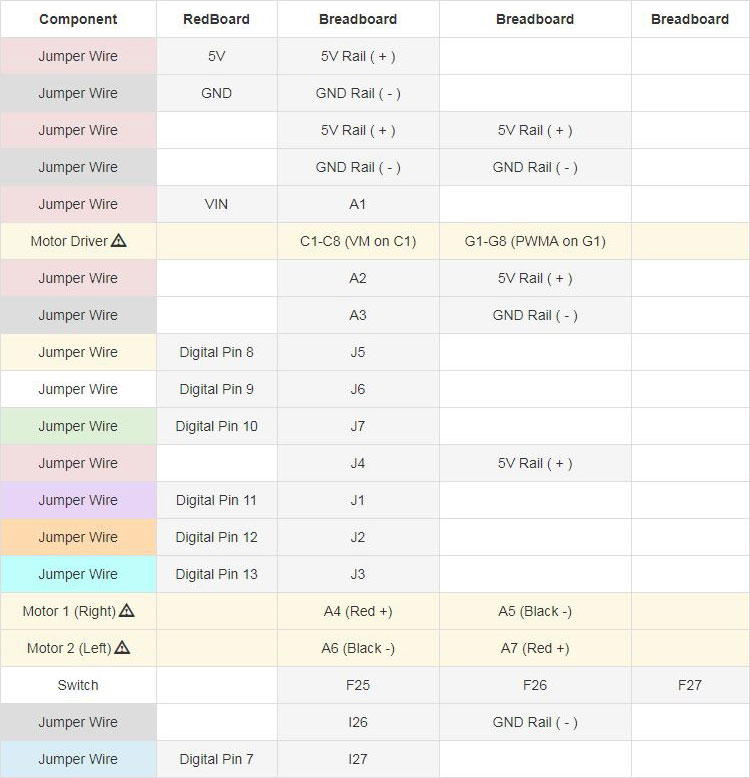
Task: Click the warning icon beside Motor Driver
Action: pyautogui.click(x=119, y=241)
